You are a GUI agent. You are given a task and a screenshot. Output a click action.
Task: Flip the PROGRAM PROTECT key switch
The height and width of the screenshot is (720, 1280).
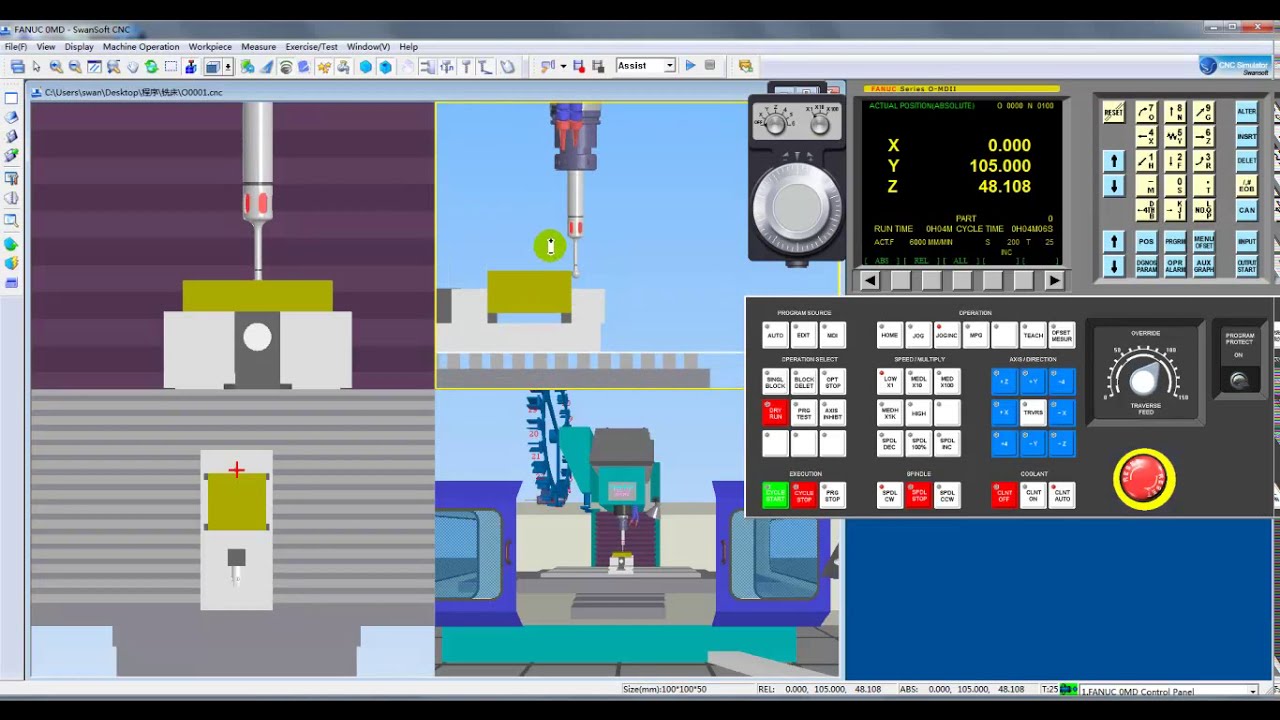click(1240, 381)
